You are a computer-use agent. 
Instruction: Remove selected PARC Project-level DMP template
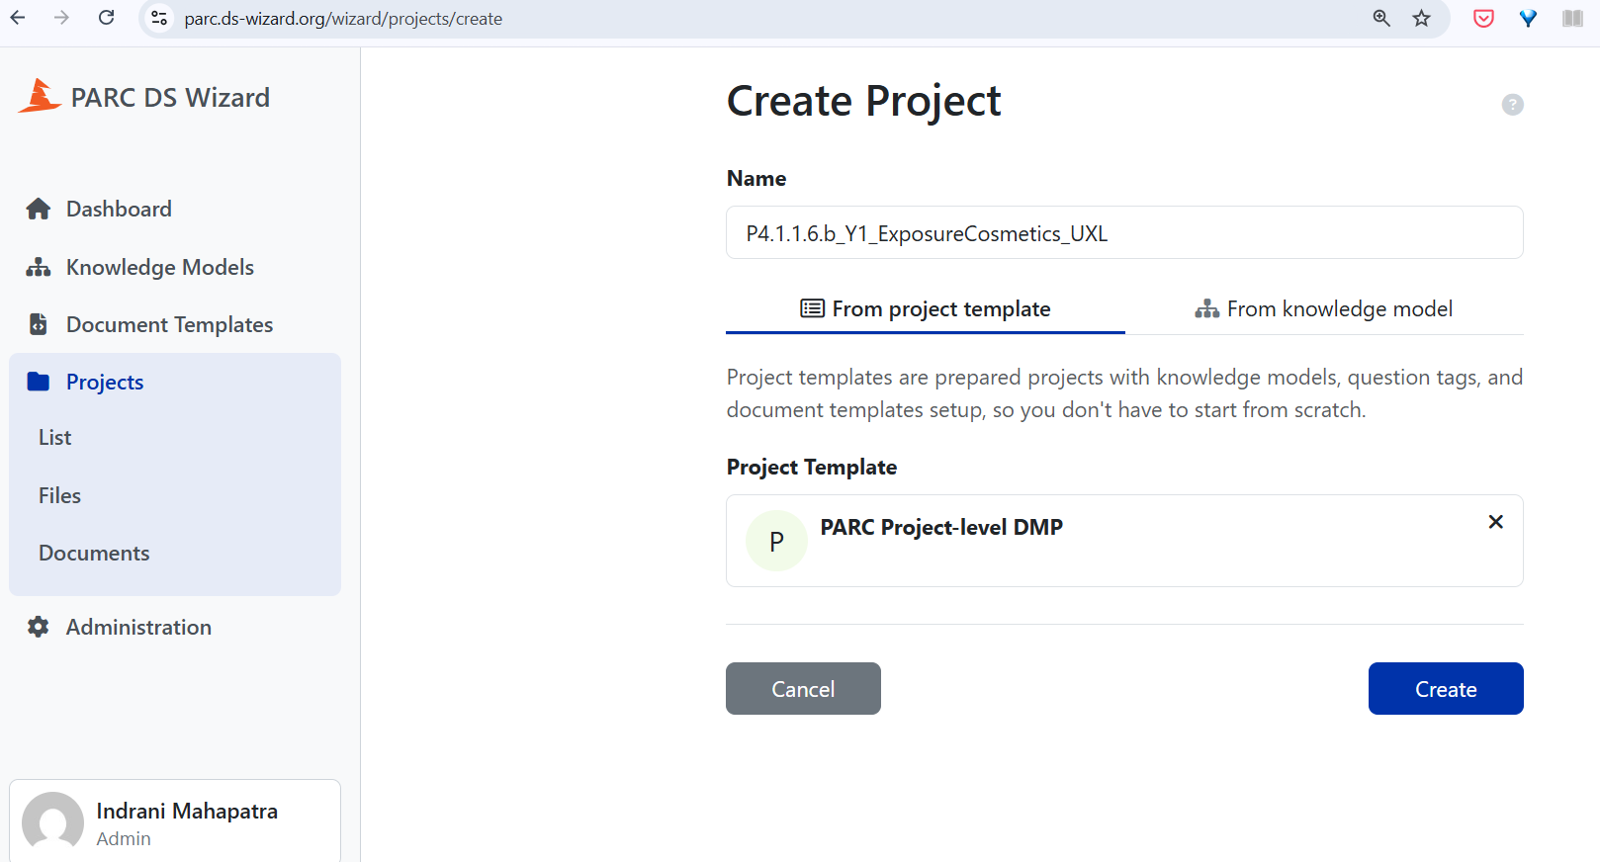(1495, 522)
